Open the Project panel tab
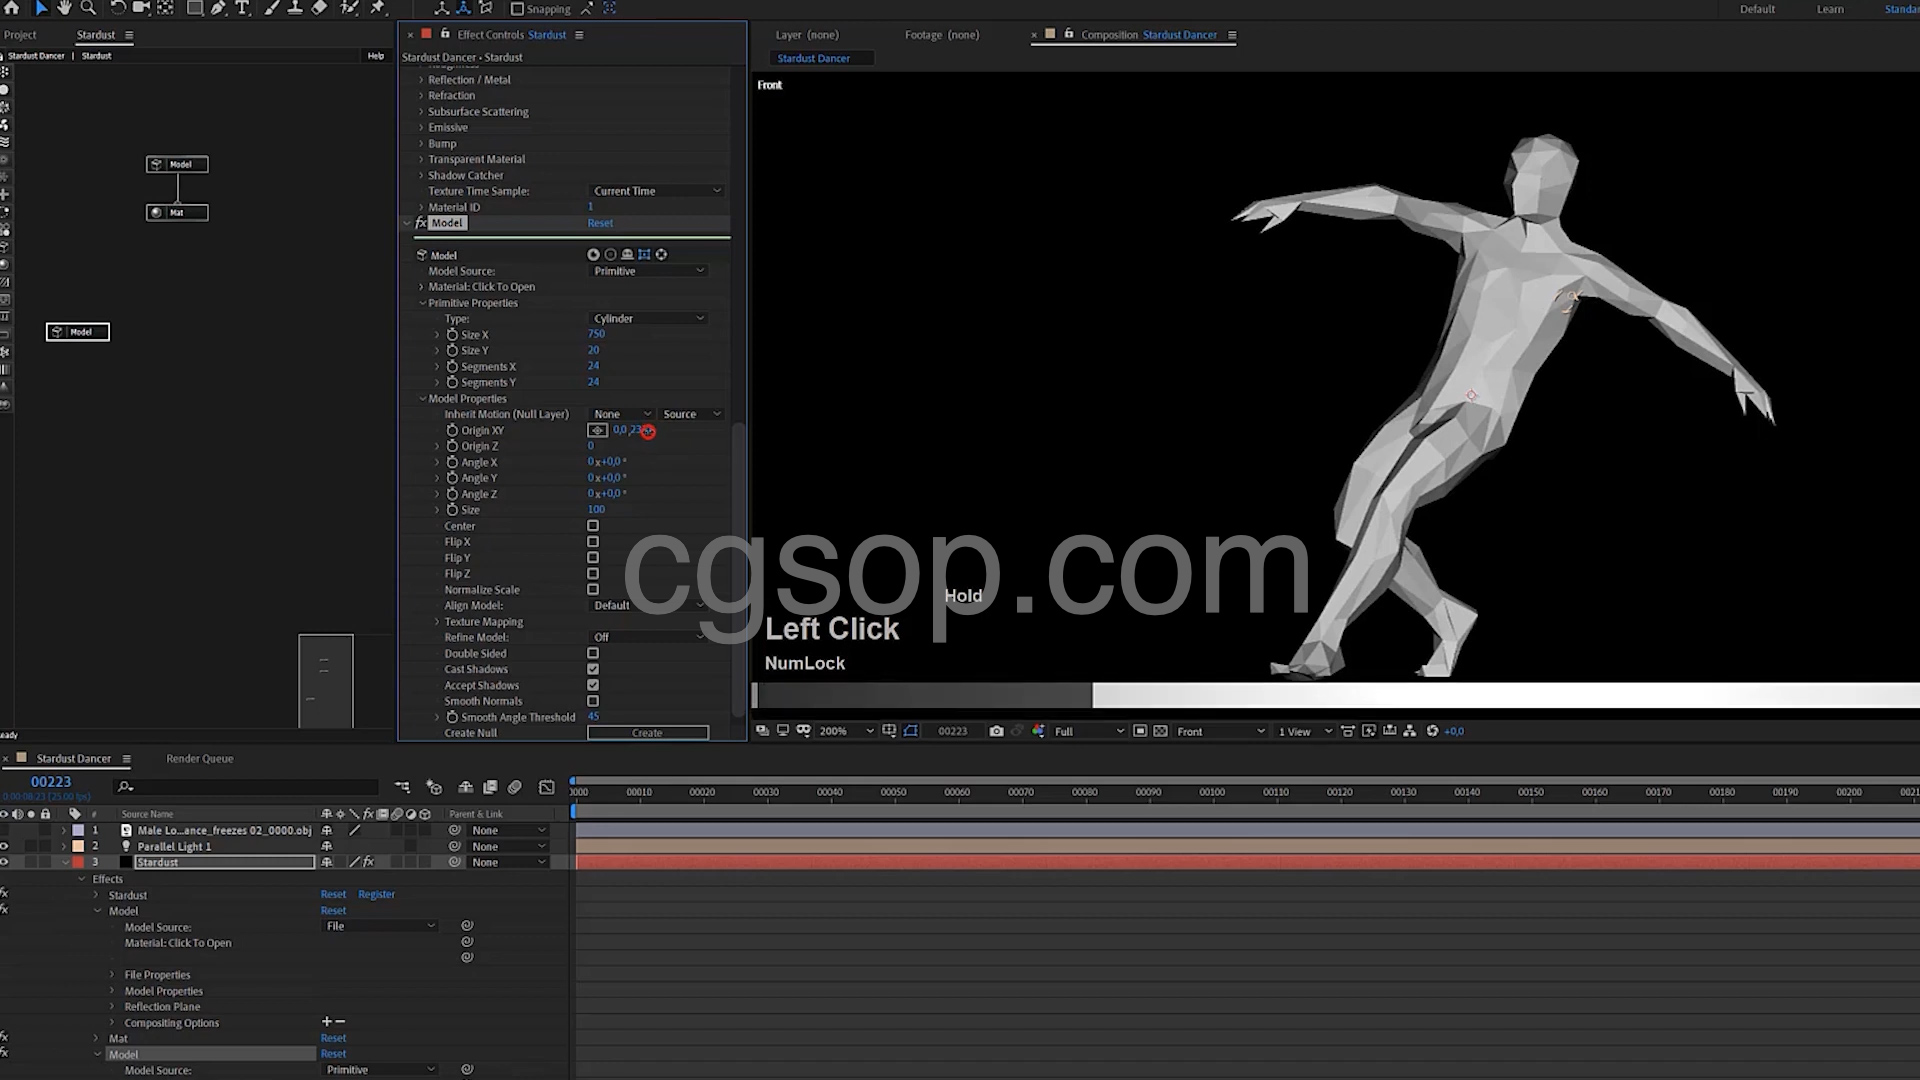 pos(20,35)
